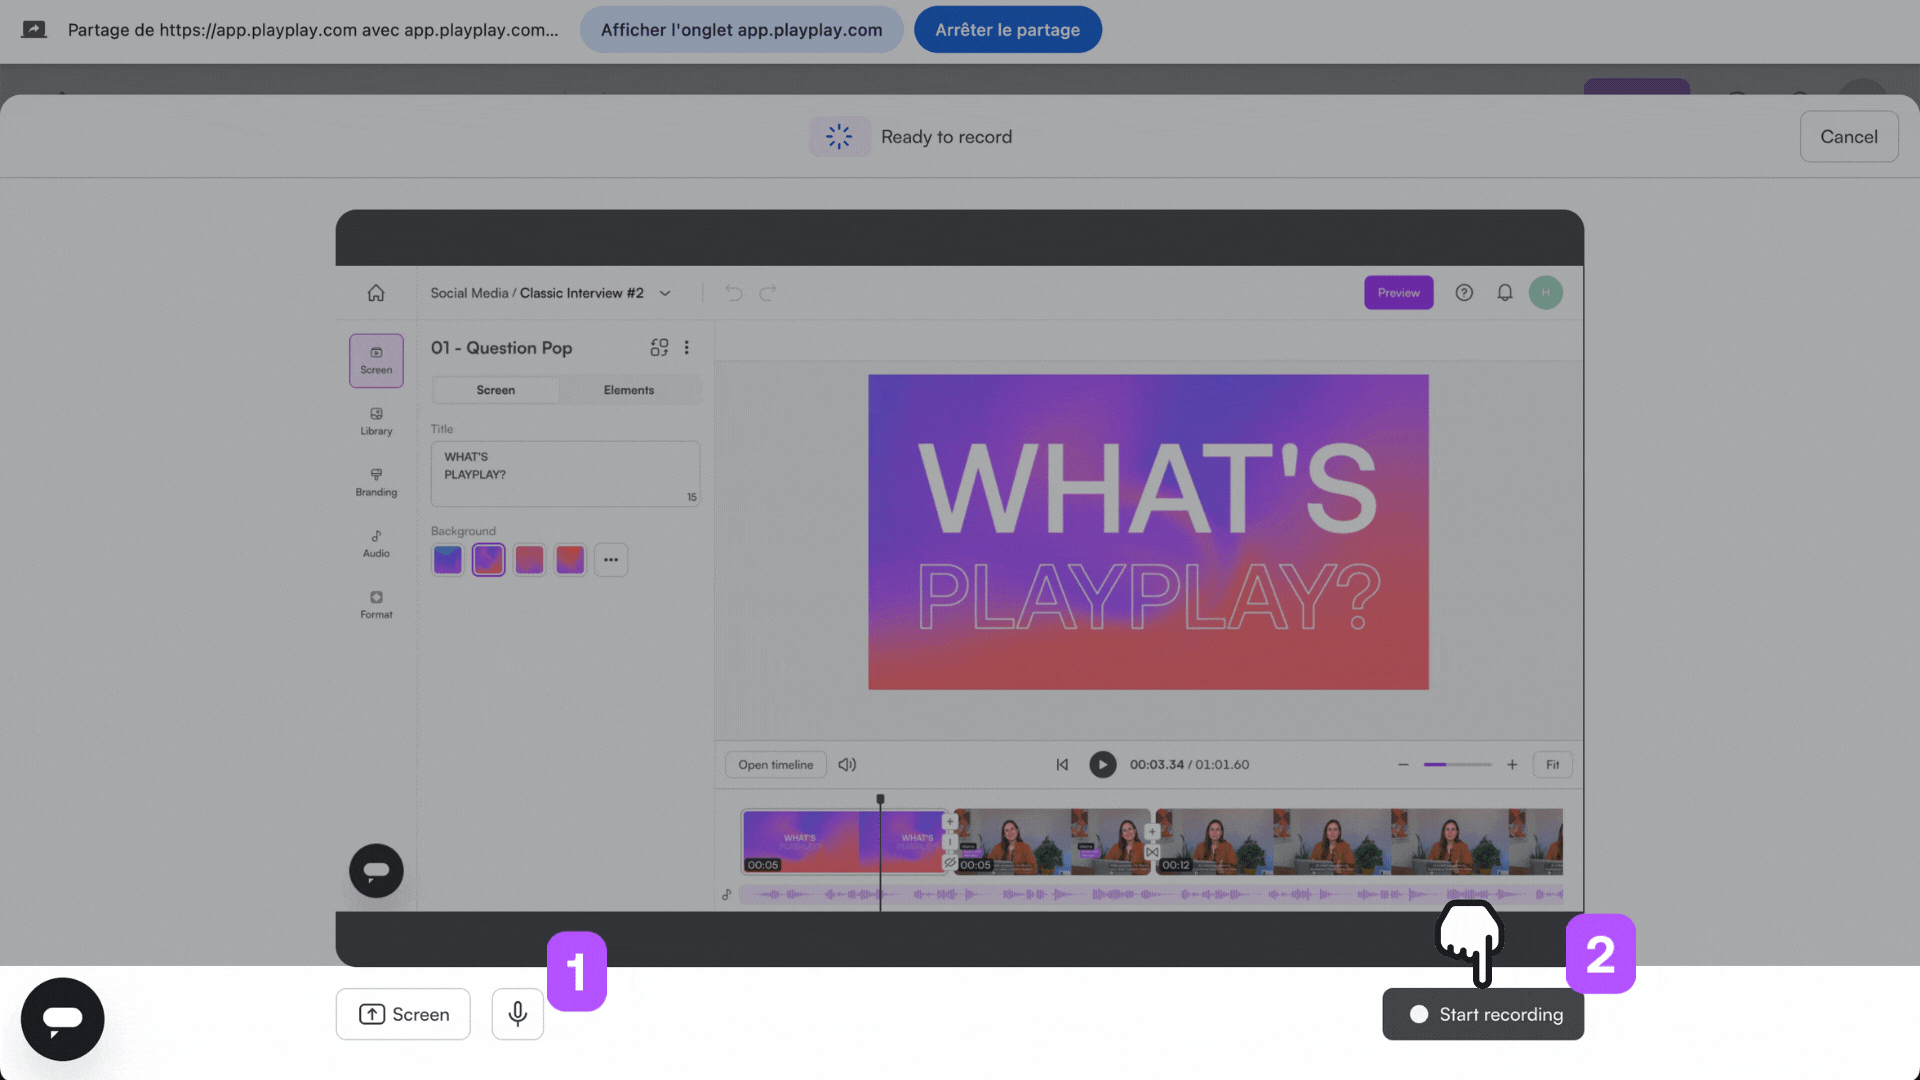Select the first blue background swatch
The image size is (1920, 1080).
pos(447,560)
